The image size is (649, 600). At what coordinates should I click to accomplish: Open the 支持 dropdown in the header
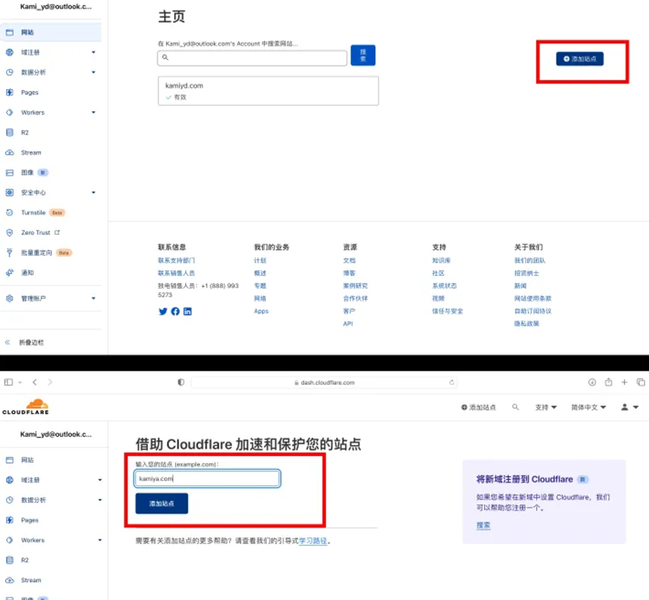pos(546,408)
